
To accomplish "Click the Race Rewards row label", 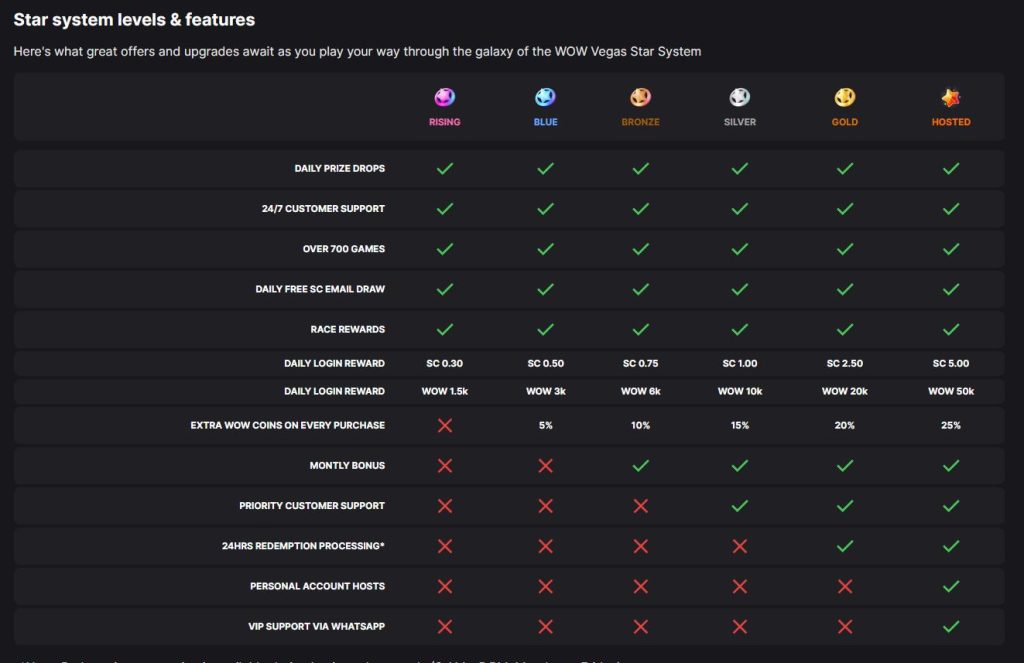I will pyautogui.click(x=347, y=329).
